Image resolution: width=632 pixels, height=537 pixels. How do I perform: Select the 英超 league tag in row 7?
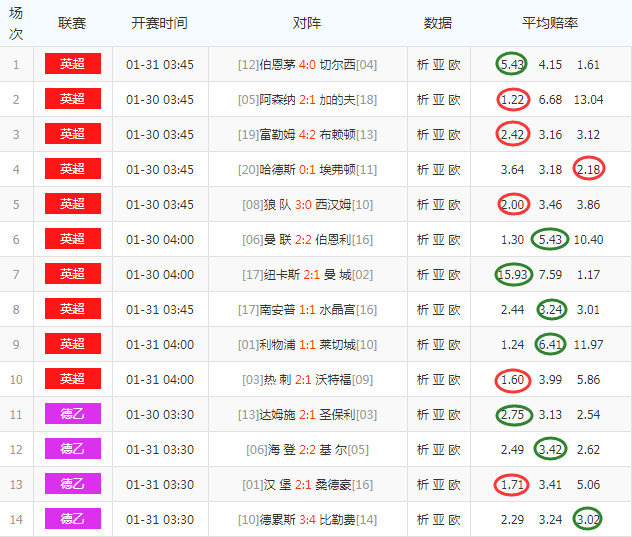[73, 274]
